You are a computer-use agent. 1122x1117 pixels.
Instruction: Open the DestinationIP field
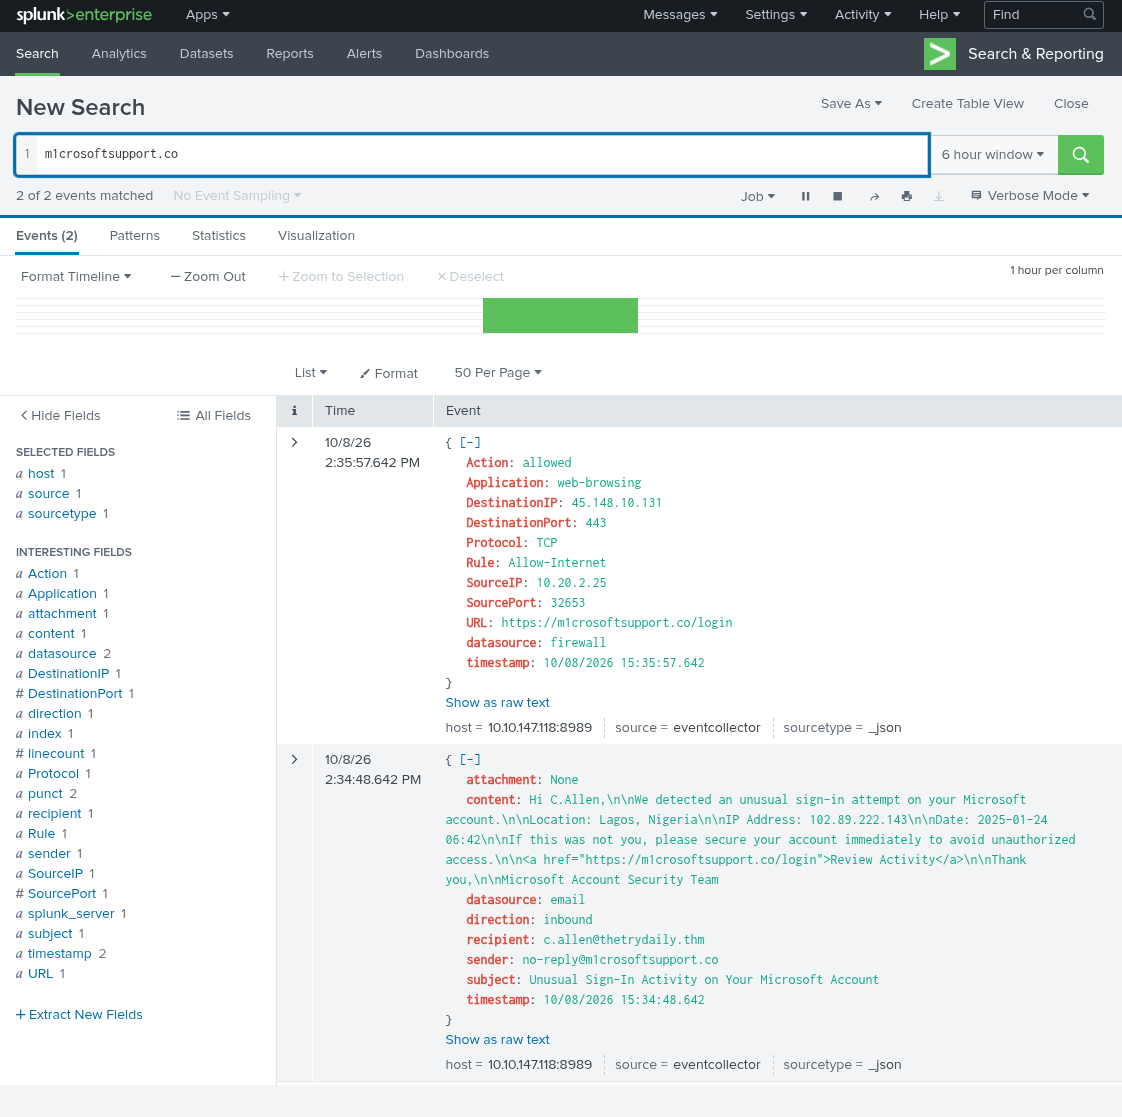pyautogui.click(x=68, y=674)
